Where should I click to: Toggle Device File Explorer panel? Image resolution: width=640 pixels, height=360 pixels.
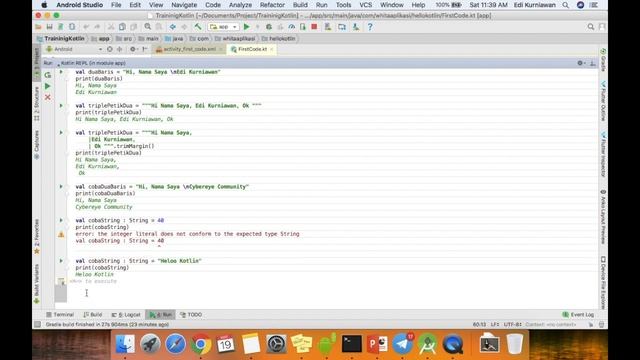603,282
